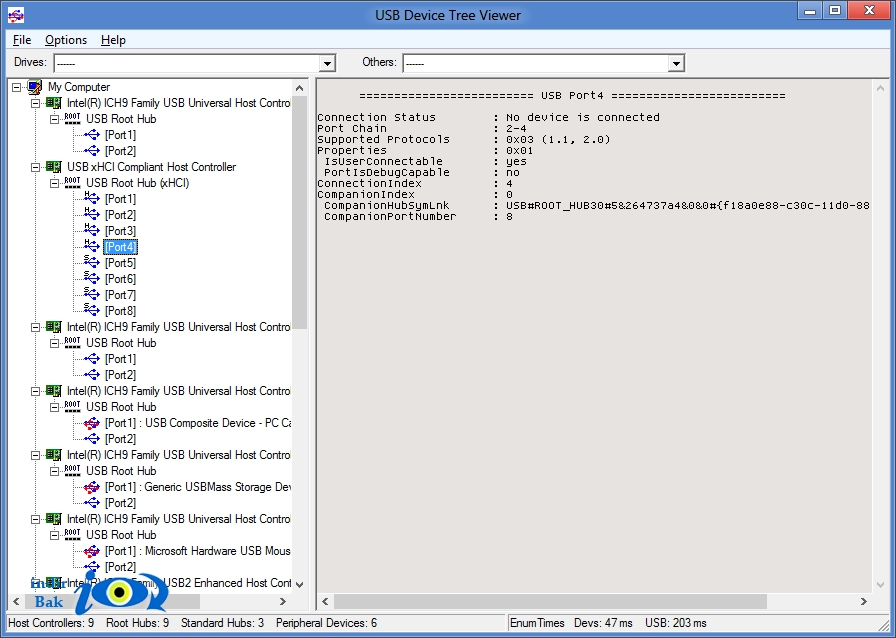Collapse the first Intel ICH9 Universal Host Controller node
The image size is (896, 638).
coord(35,103)
